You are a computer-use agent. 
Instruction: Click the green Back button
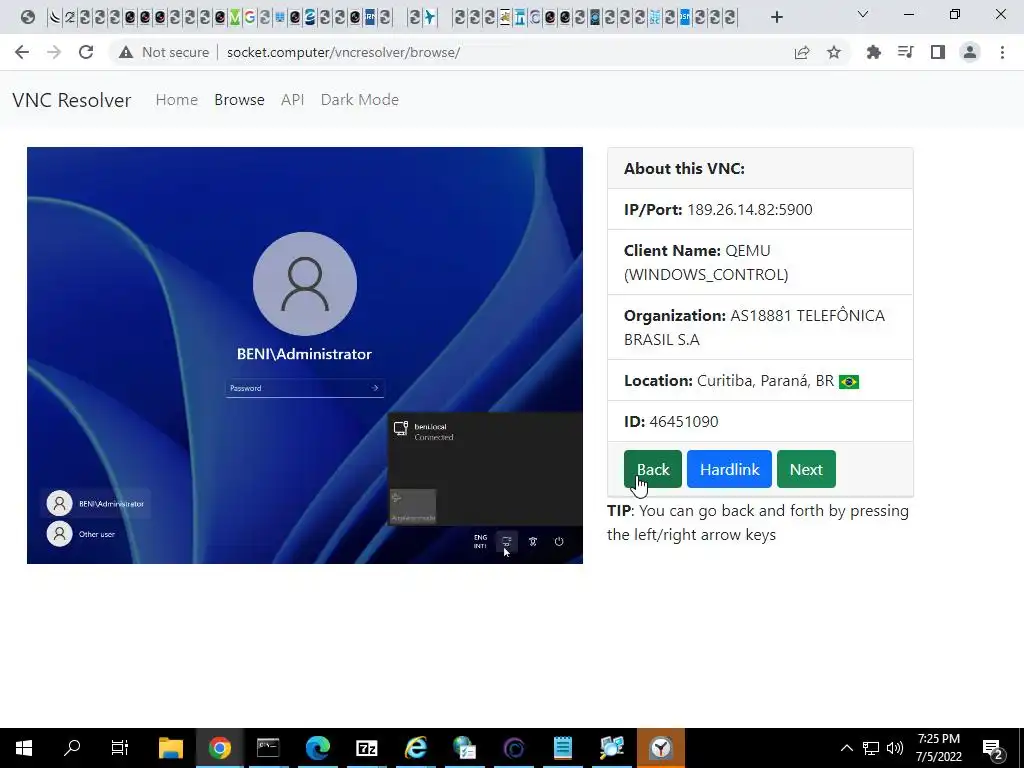652,469
